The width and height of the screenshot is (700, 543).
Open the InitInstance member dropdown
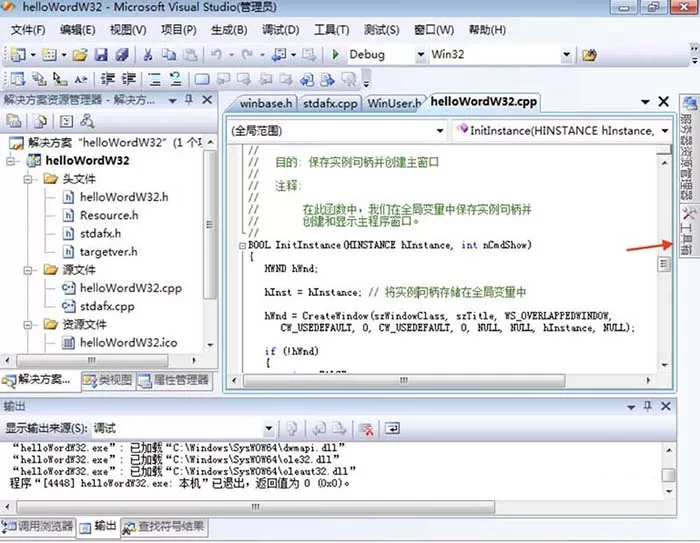[665, 131]
